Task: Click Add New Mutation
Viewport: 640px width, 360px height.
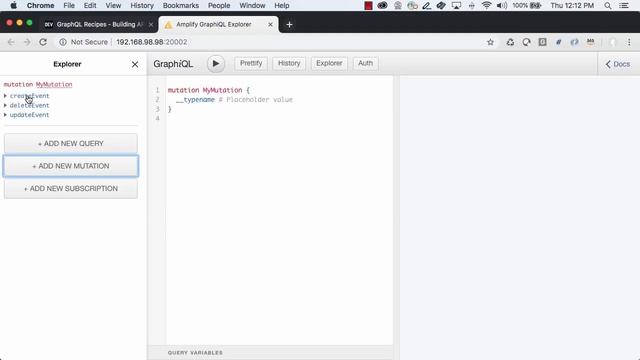Action: [x=71, y=166]
